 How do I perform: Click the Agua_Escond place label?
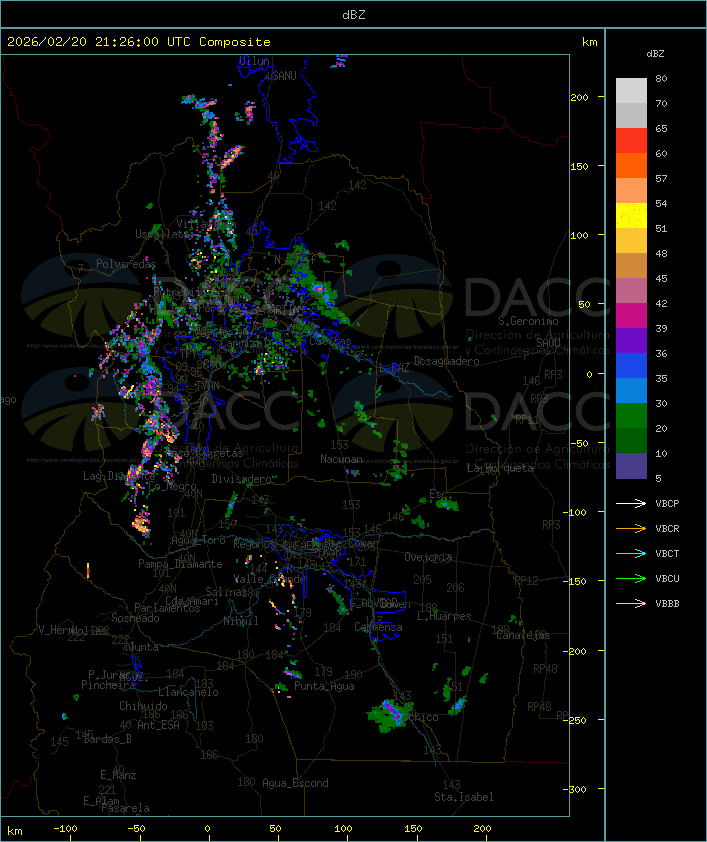click(295, 783)
